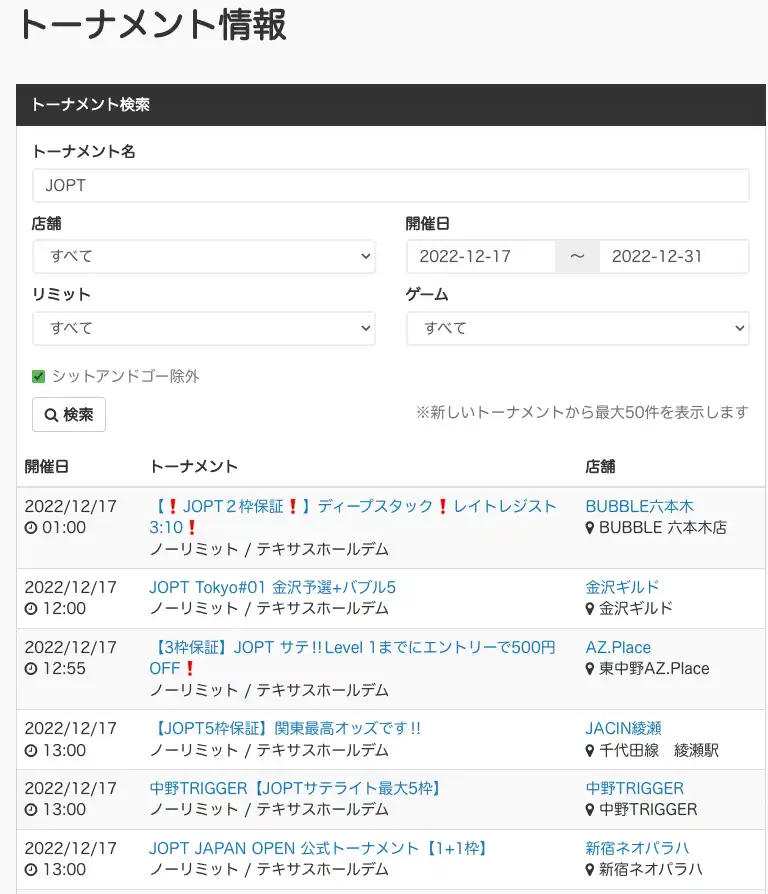
Task: Click the note ※新しいトーナメントから最大50件を表示します
Action: click(x=582, y=412)
